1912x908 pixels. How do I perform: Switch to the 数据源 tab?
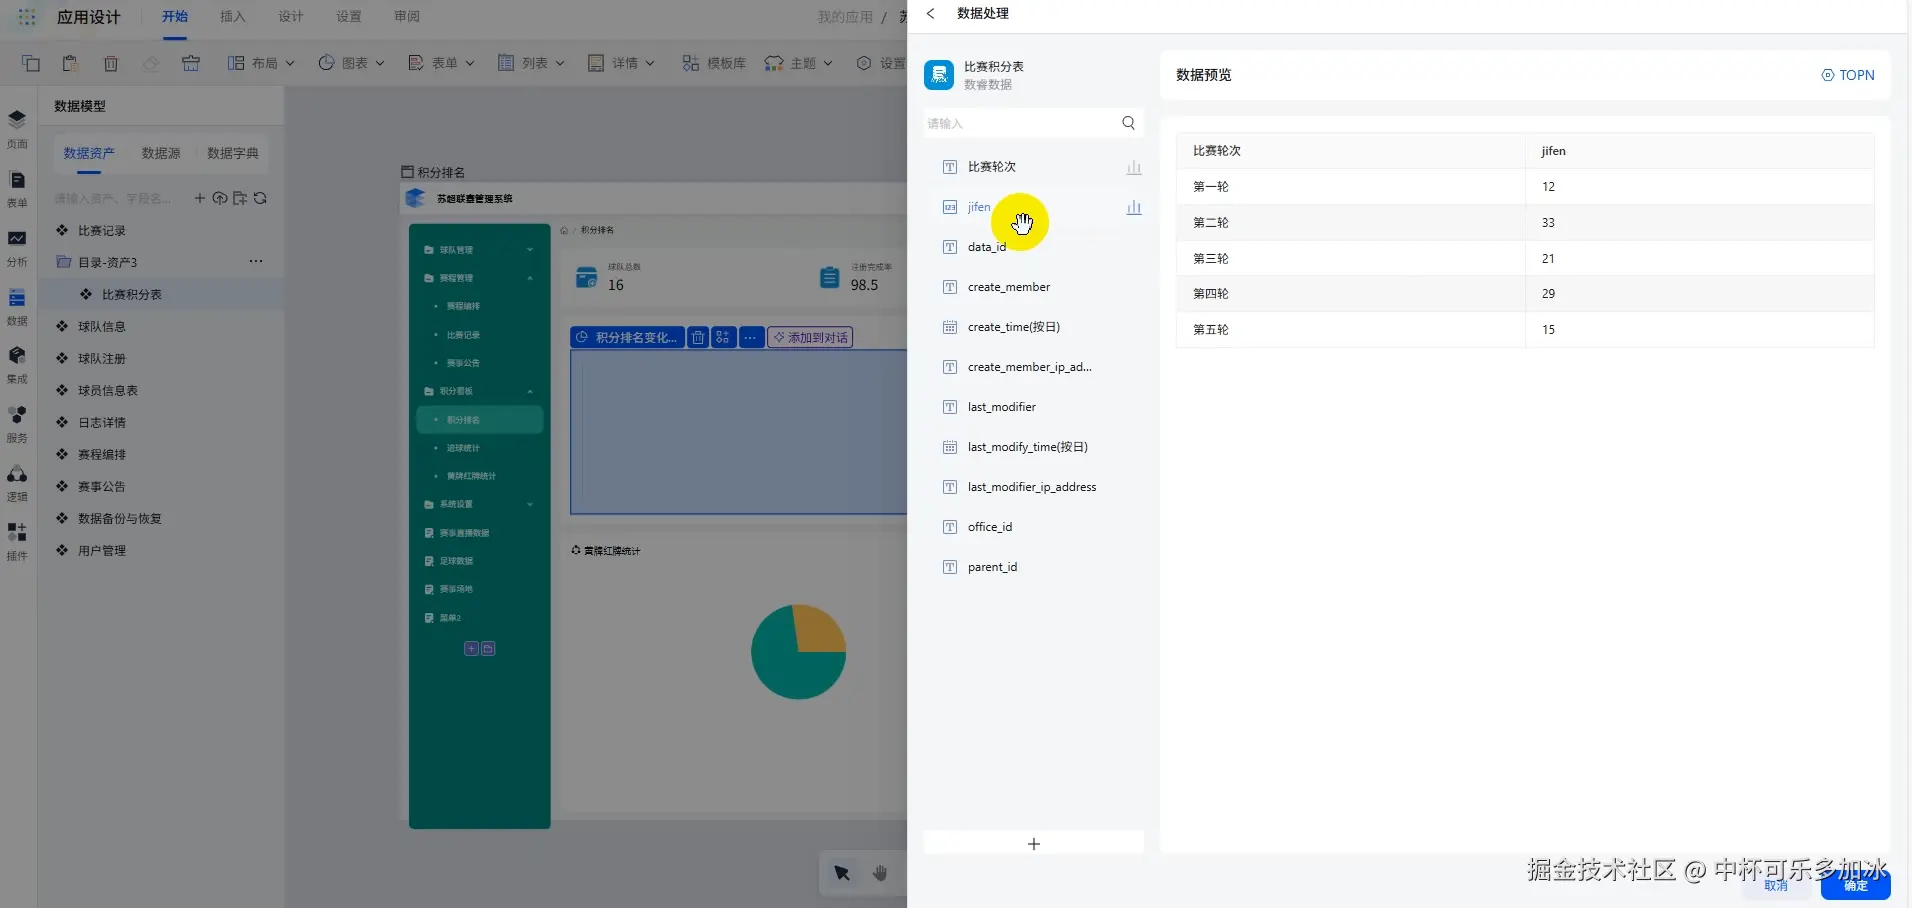coord(161,153)
